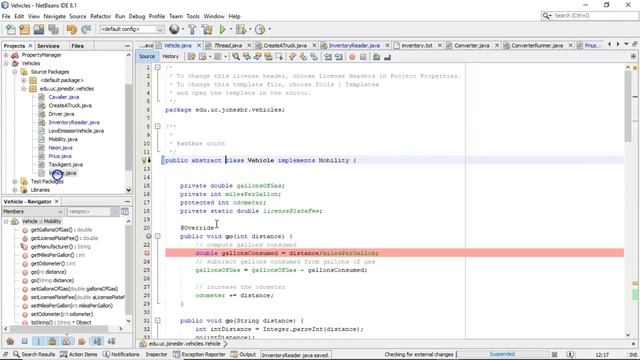
Task: Click the Last Edit editor toolbar icon
Action: [191, 57]
